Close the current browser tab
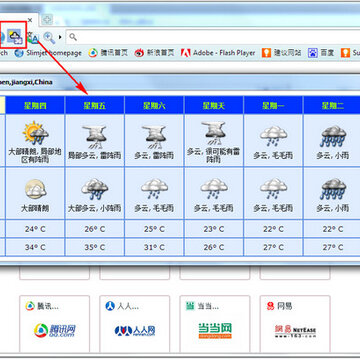 [30, 20]
